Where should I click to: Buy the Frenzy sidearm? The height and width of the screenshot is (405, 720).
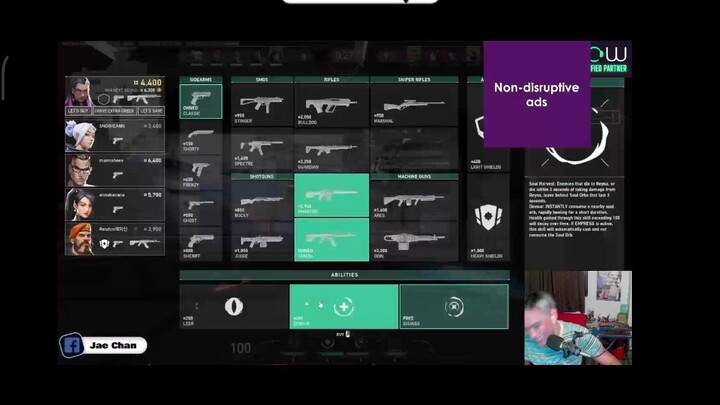(x=201, y=173)
